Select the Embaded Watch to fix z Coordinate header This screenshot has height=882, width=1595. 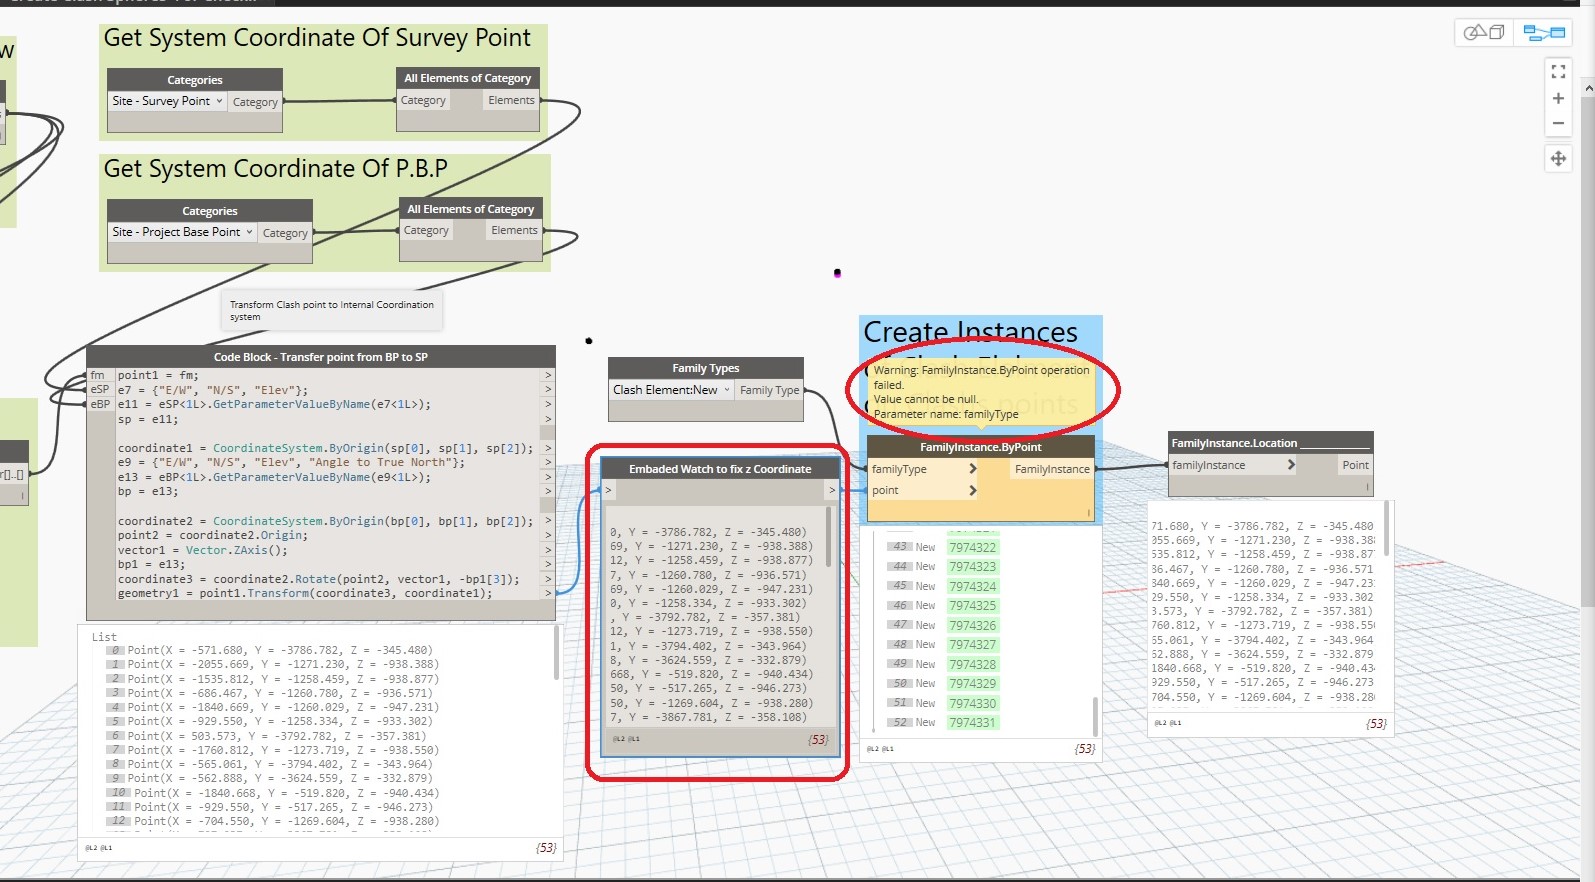tap(720, 469)
